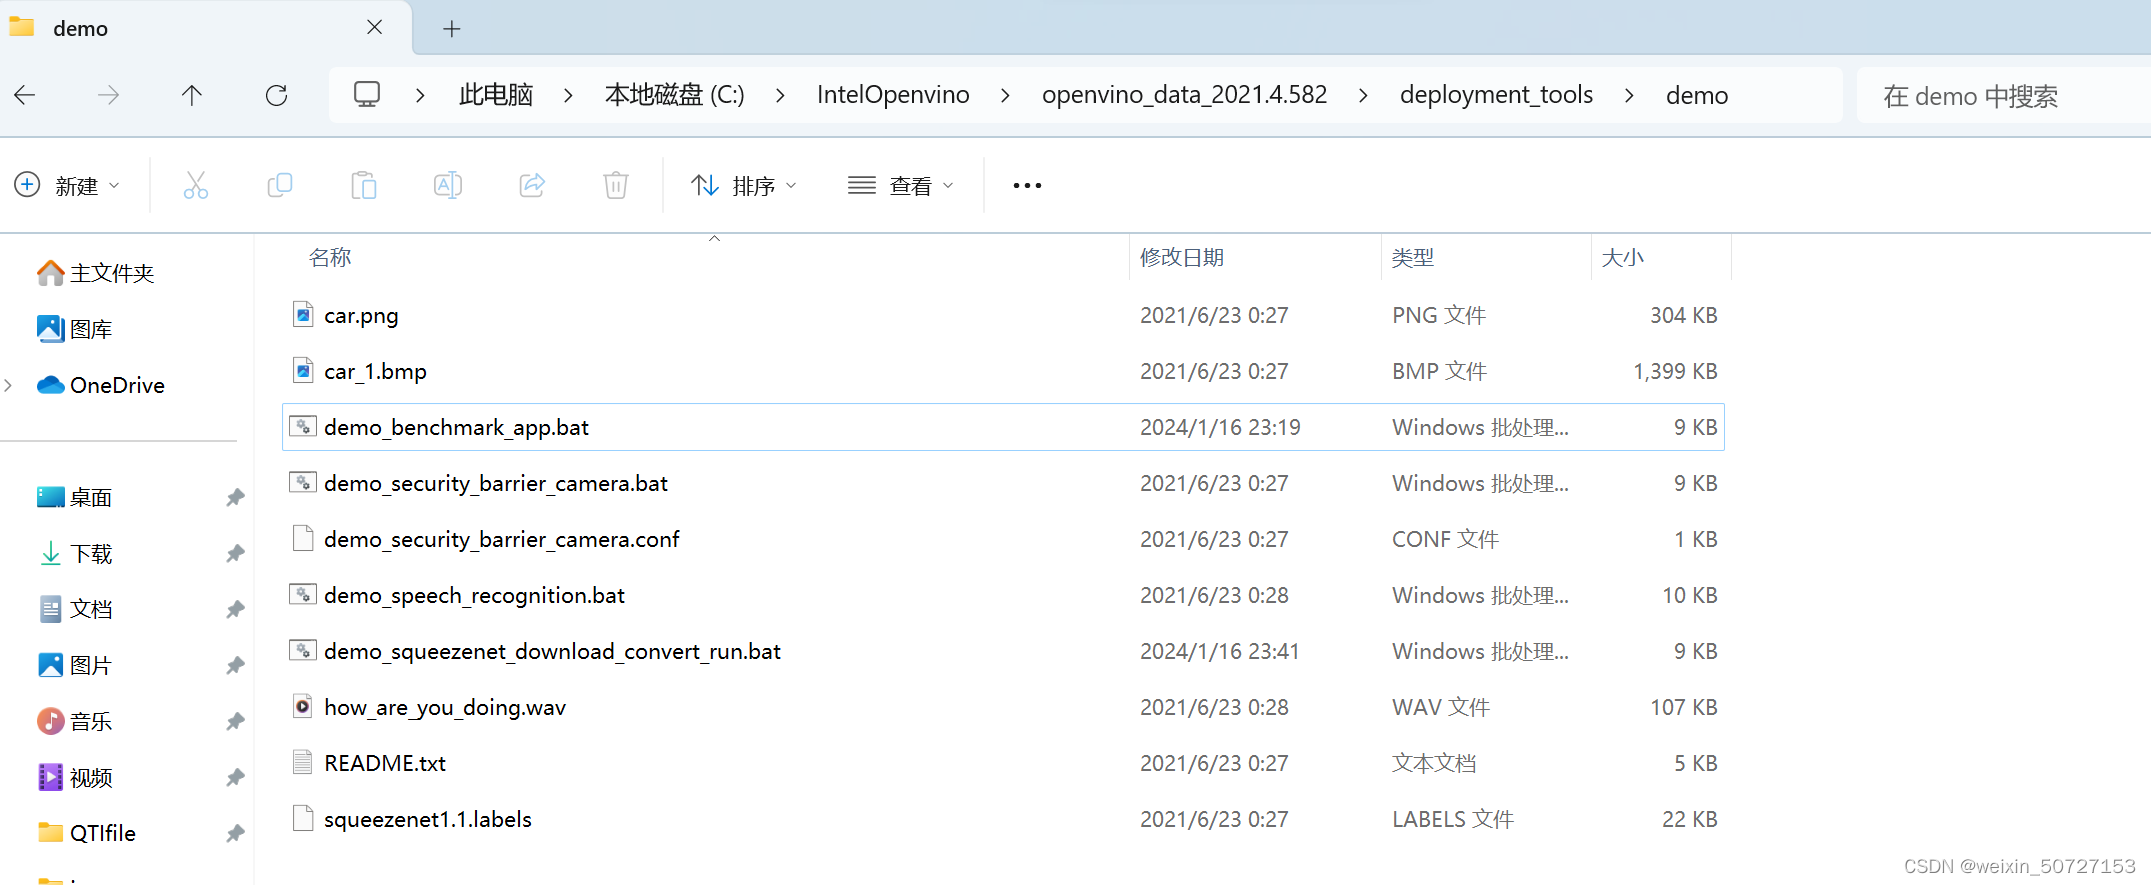
Task: Expand chevron after monitor icon in address bar
Action: tap(420, 95)
